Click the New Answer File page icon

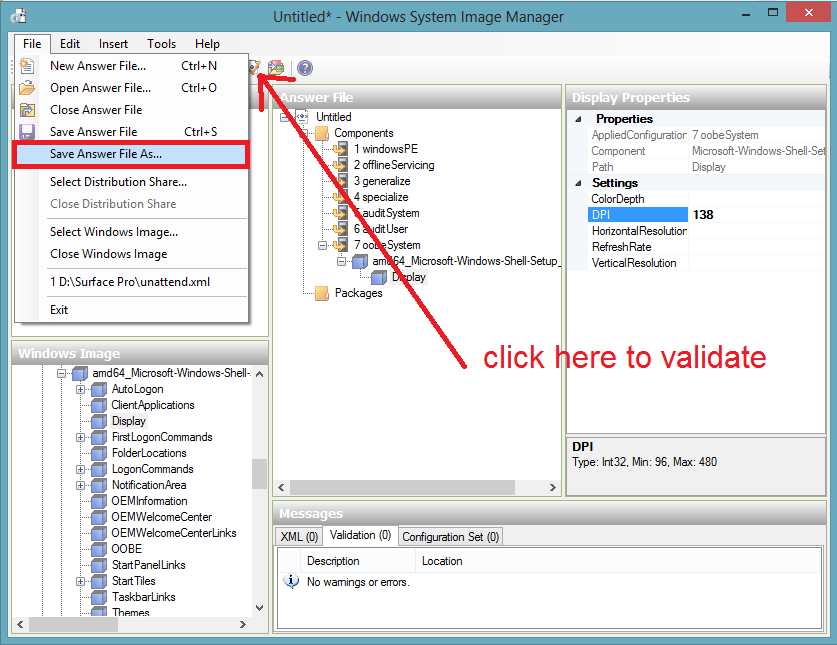click(27, 66)
